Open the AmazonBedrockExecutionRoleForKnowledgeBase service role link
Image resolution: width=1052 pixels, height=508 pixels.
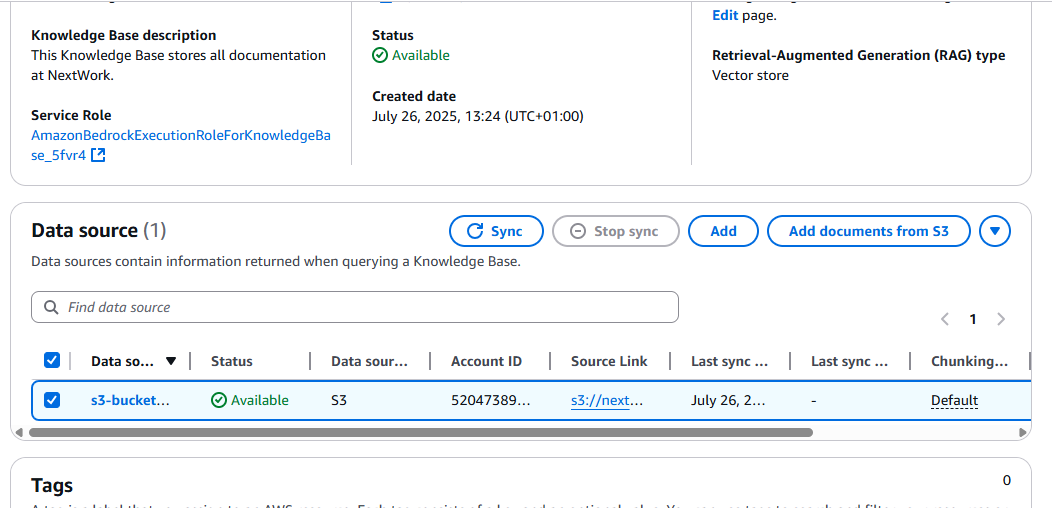pos(181,146)
